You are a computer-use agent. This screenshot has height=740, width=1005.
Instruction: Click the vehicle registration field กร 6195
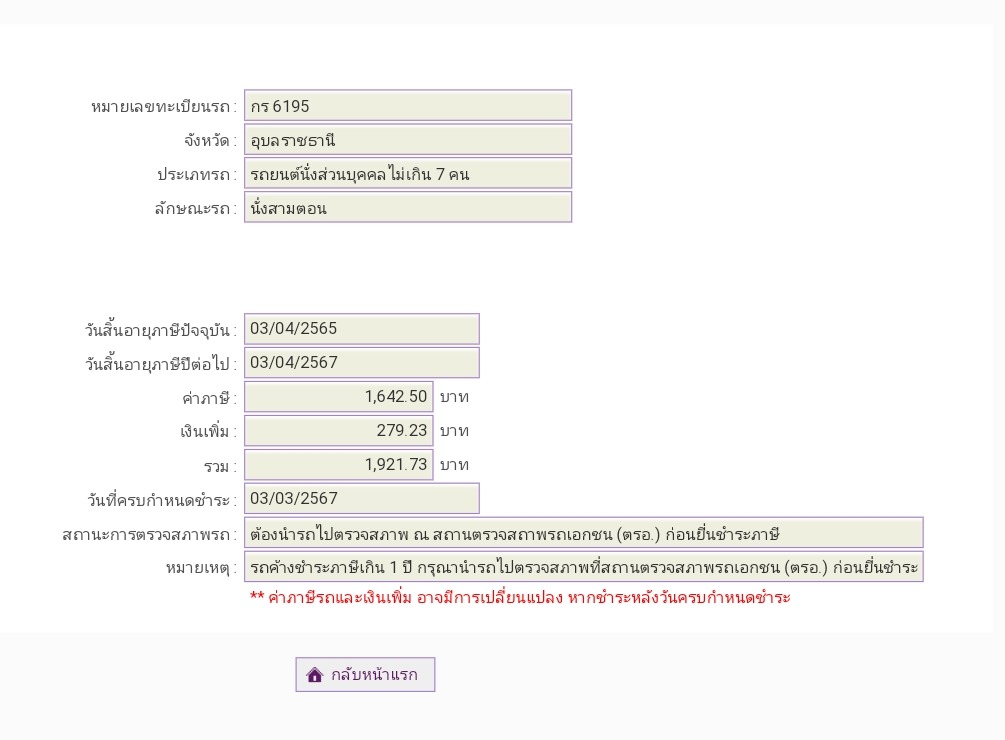point(408,106)
